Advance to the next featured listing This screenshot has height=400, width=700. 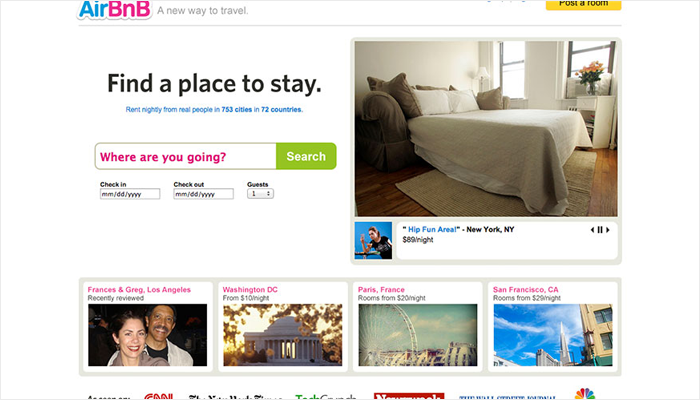click(608, 230)
